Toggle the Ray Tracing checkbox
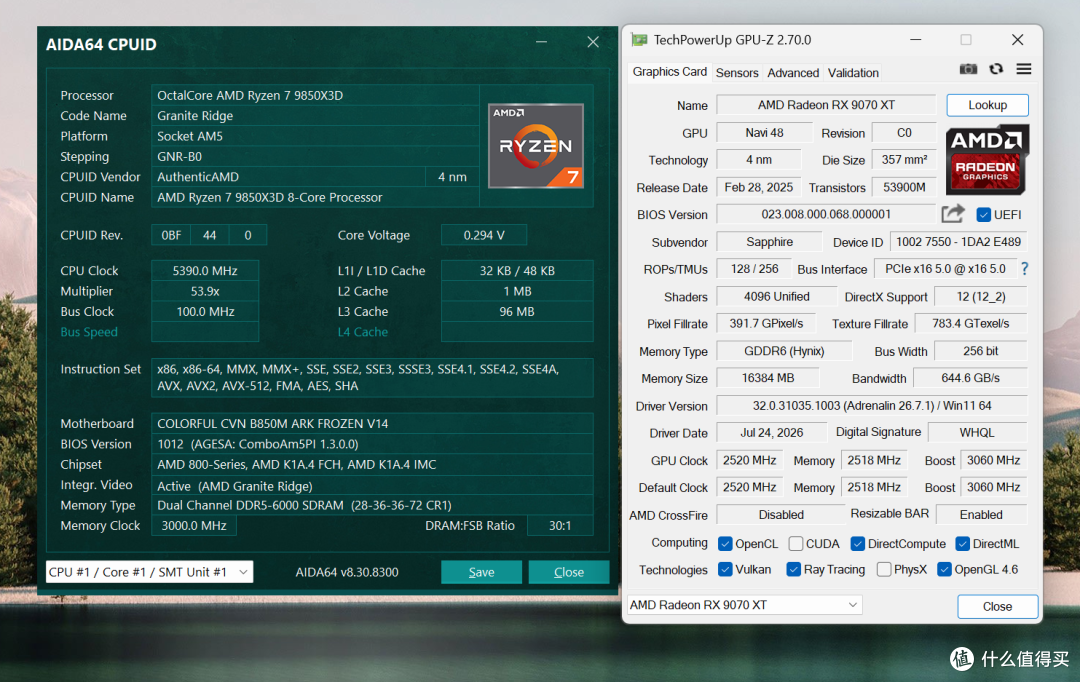The image size is (1080, 682). (793, 569)
